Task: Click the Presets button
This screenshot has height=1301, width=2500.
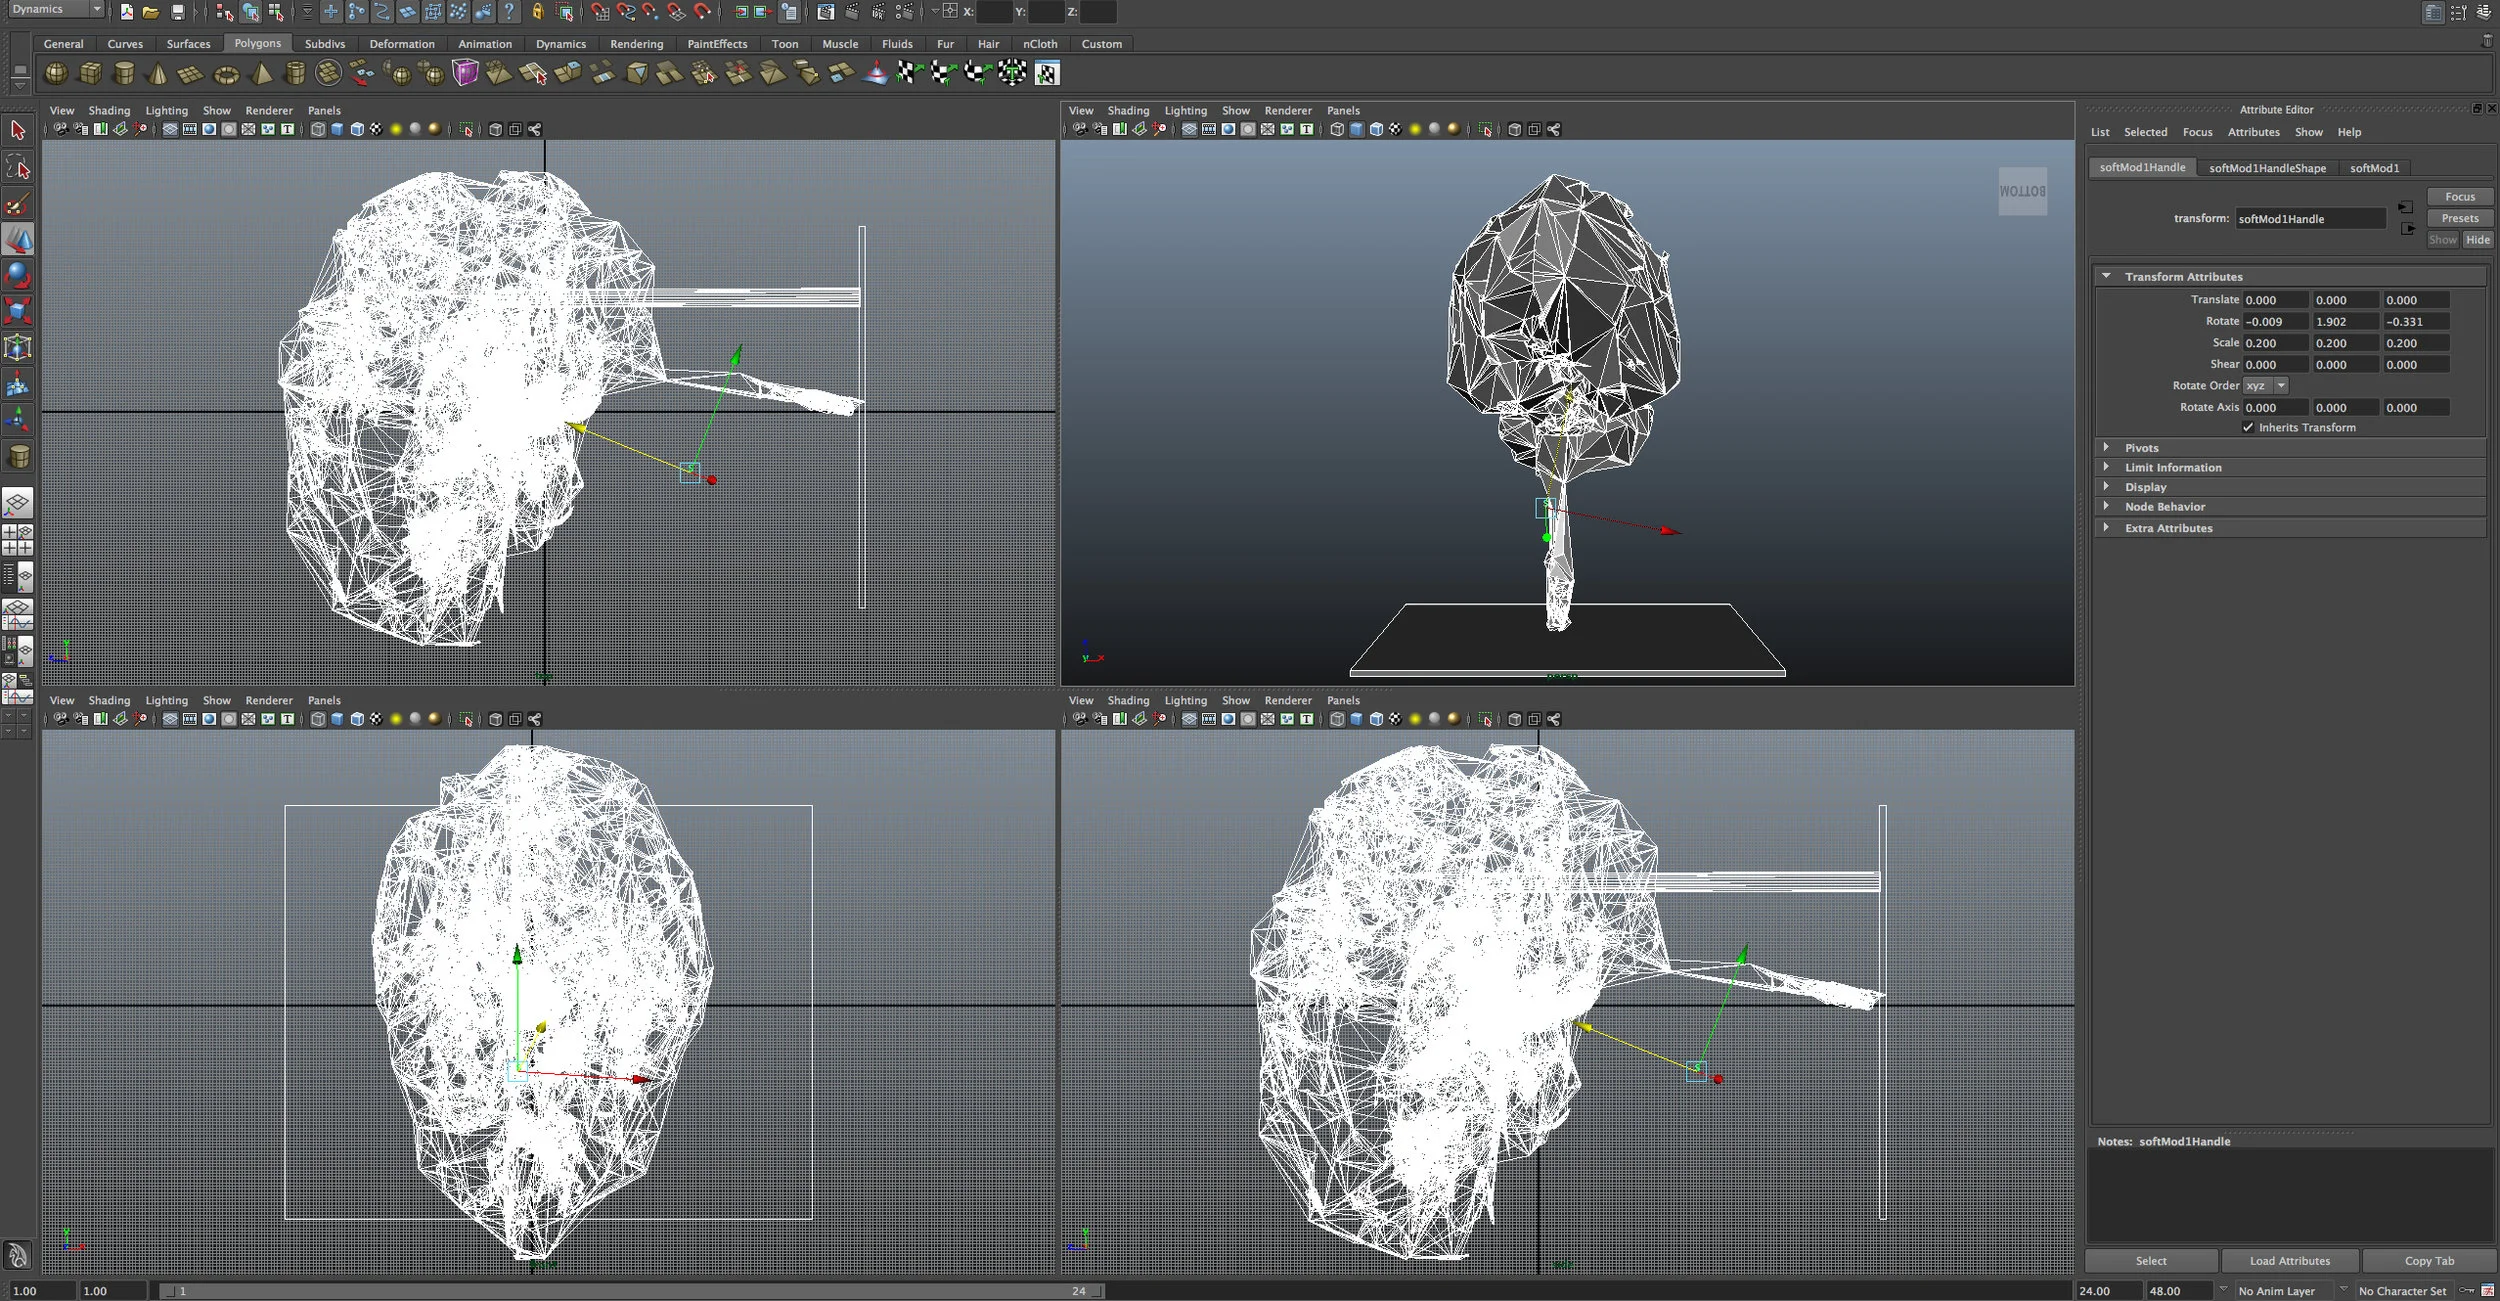Action: pyautogui.click(x=2459, y=218)
